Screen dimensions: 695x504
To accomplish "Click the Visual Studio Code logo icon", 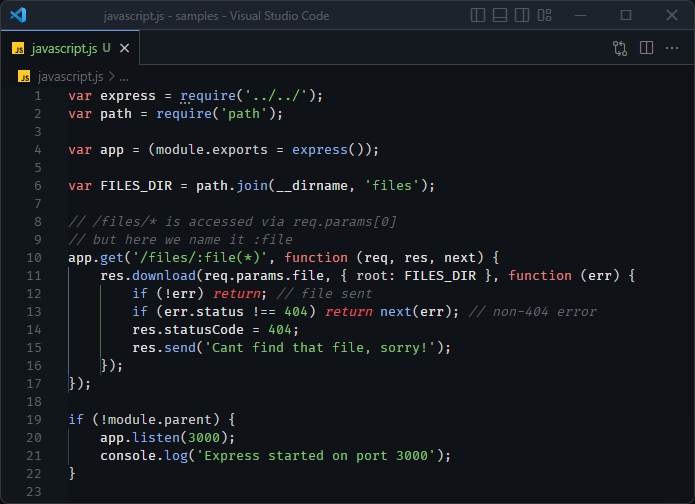I will 19,15.
